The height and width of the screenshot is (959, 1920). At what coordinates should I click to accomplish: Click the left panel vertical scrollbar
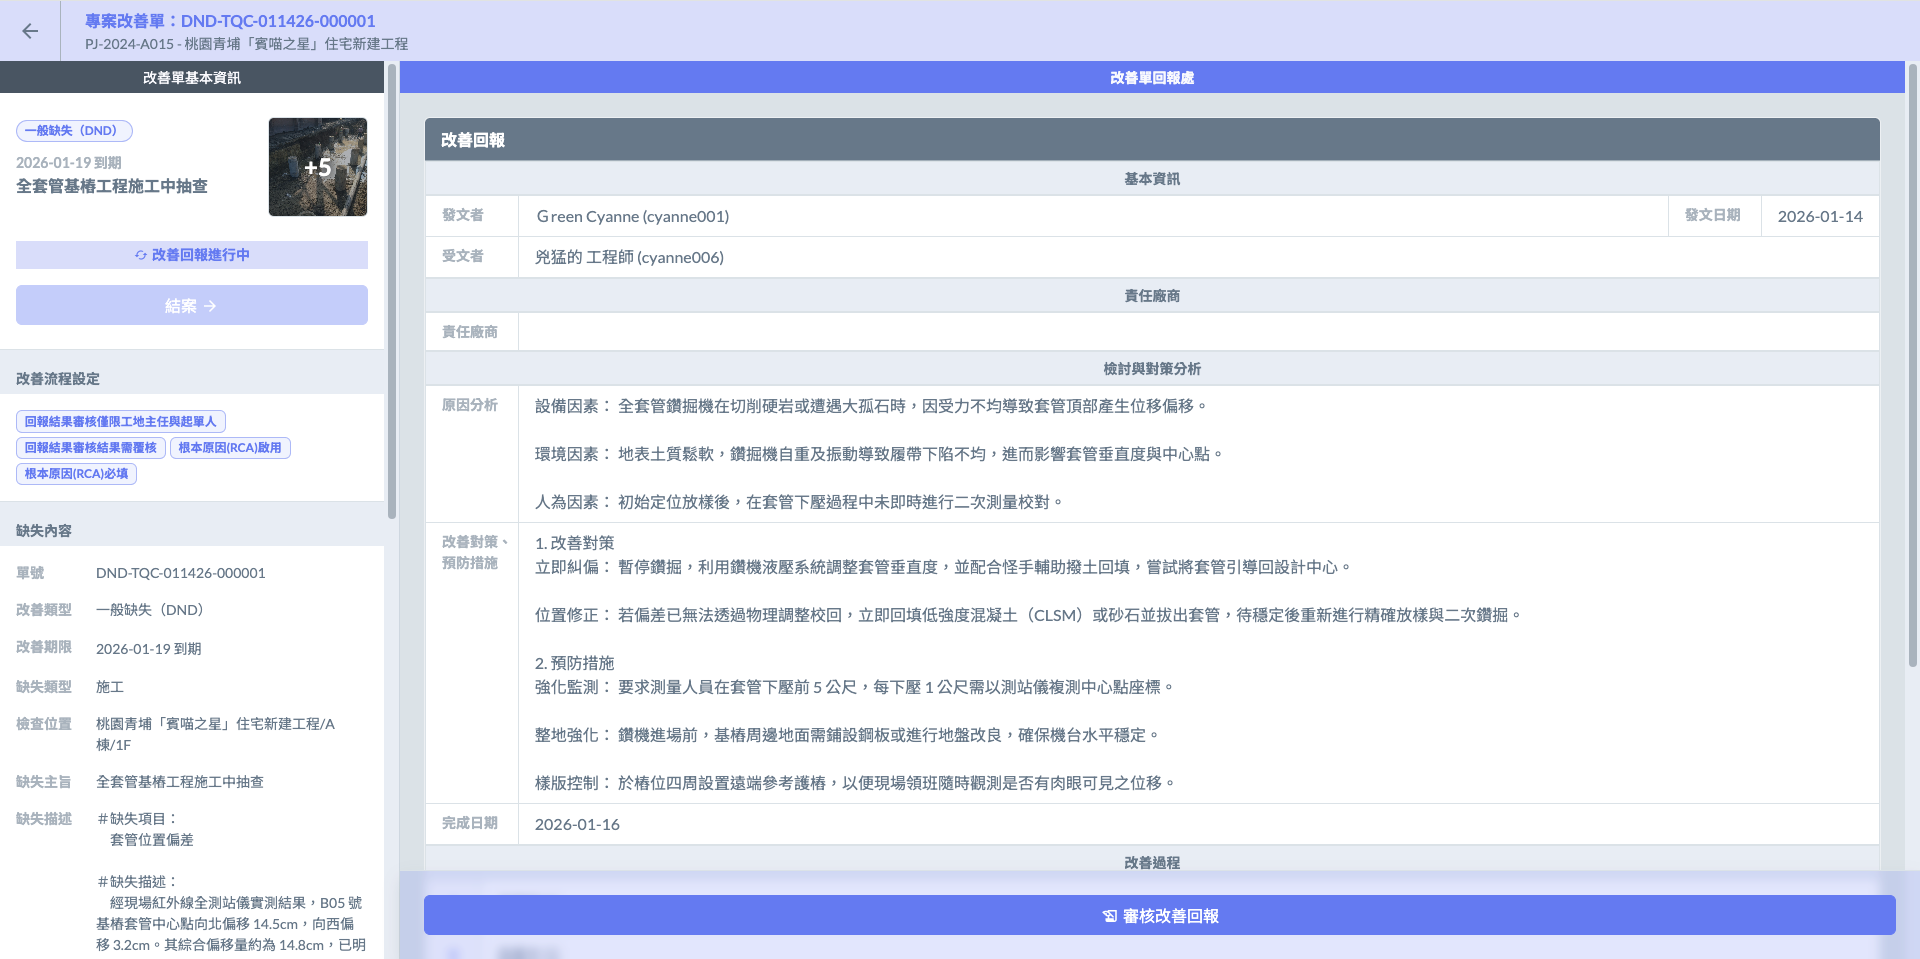click(392, 290)
